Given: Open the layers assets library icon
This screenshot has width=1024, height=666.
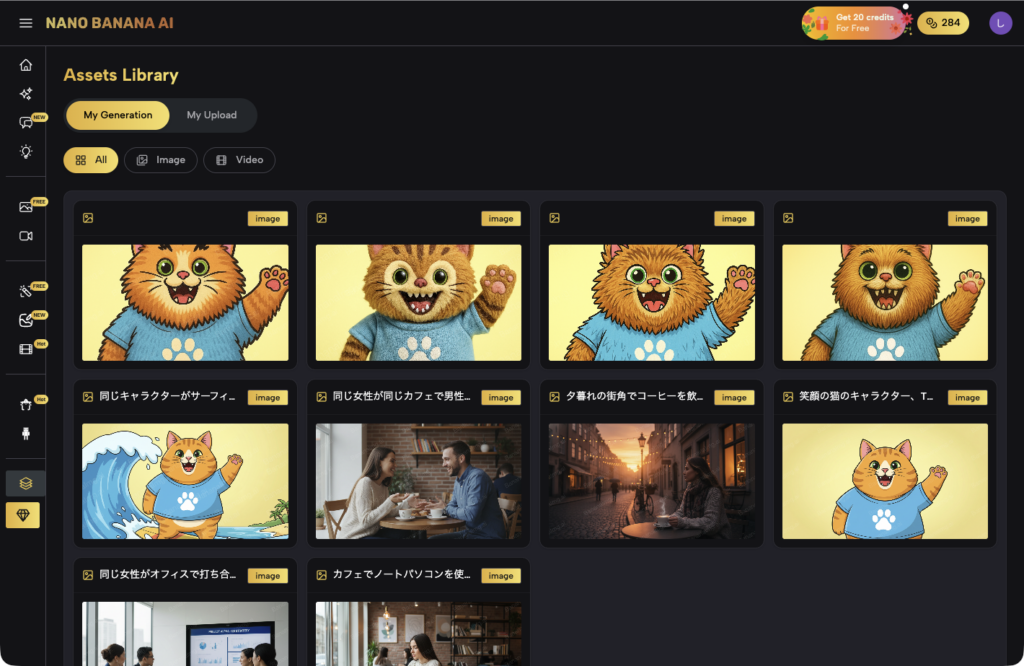Looking at the screenshot, I should tap(26, 483).
